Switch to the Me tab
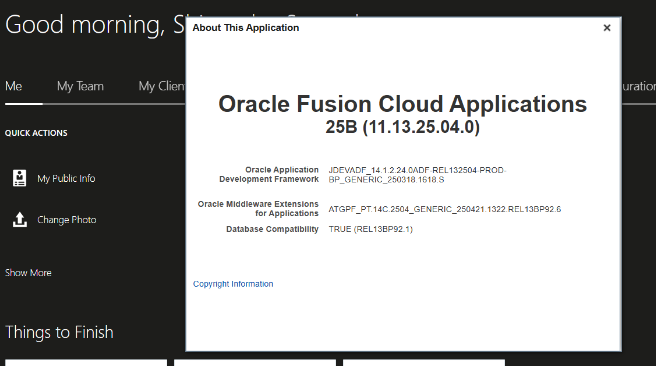The image size is (656, 366). (x=14, y=86)
